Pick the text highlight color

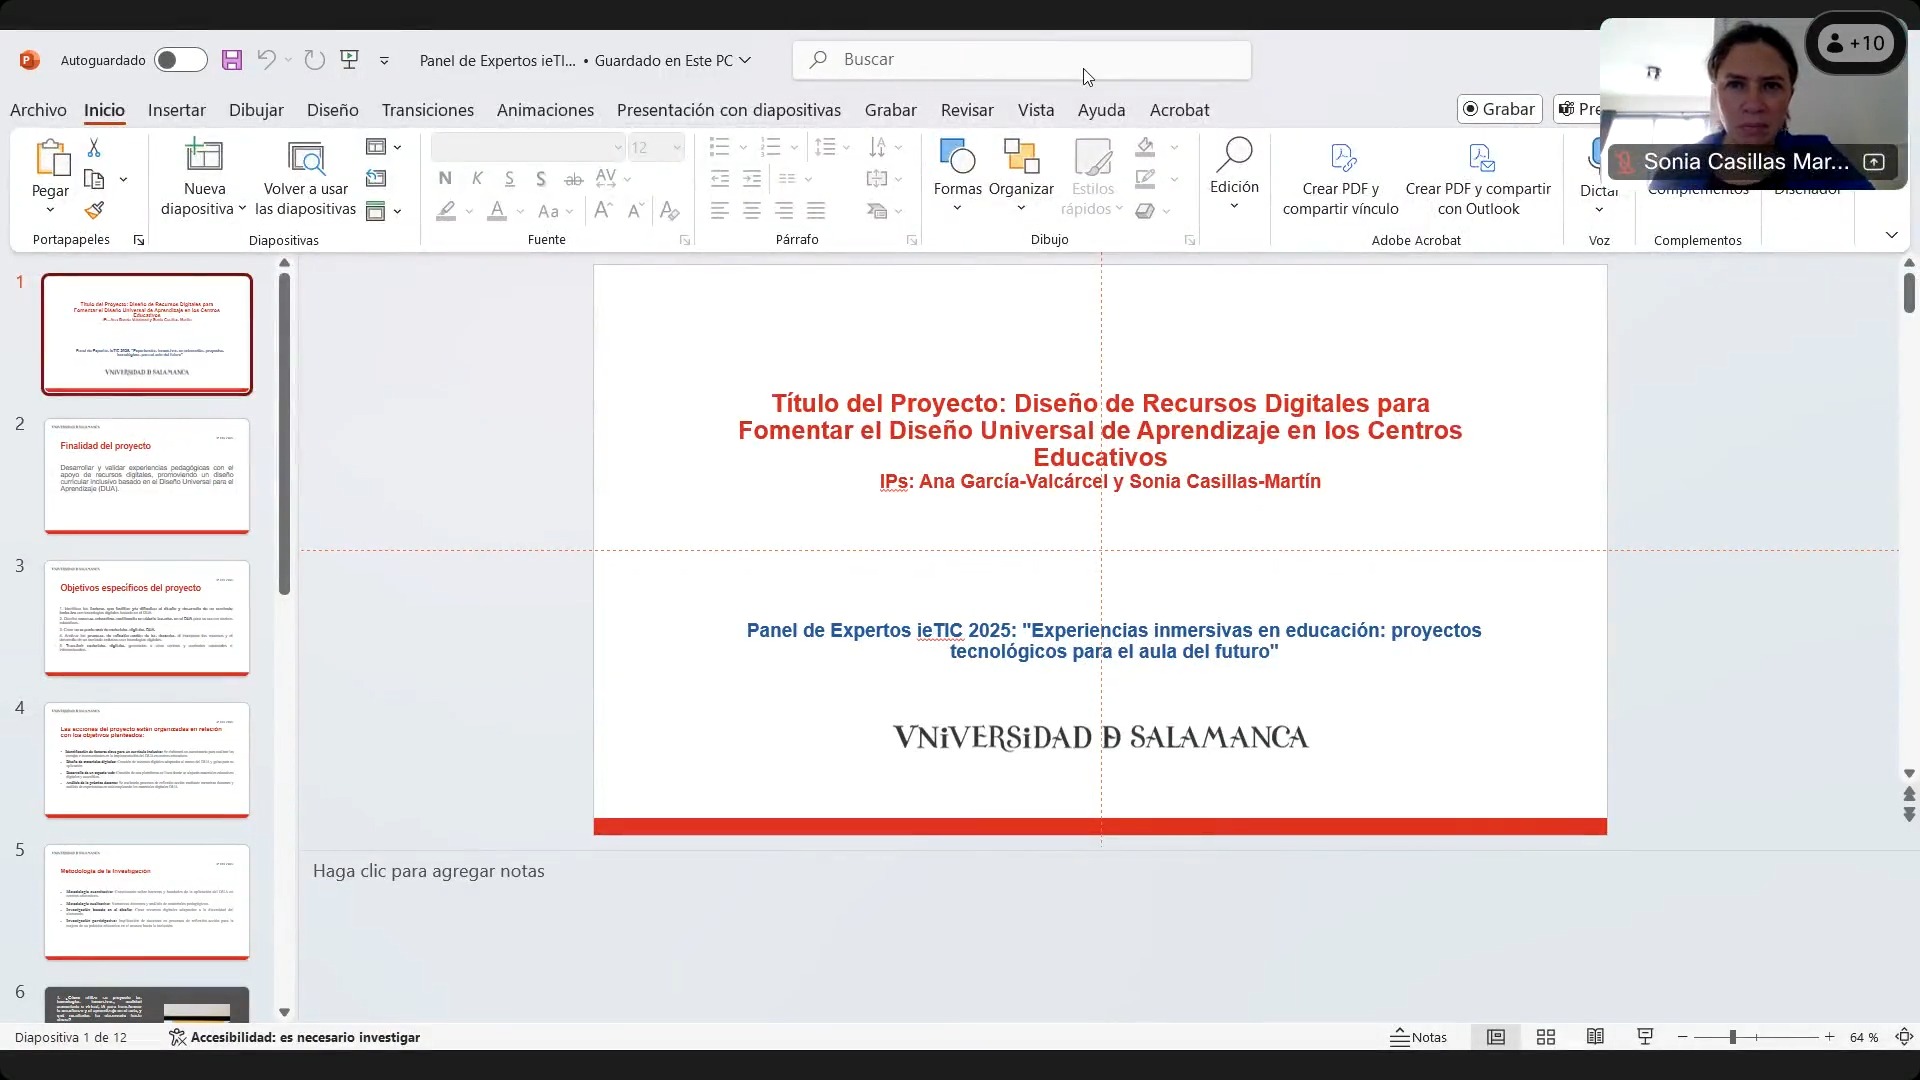click(446, 211)
